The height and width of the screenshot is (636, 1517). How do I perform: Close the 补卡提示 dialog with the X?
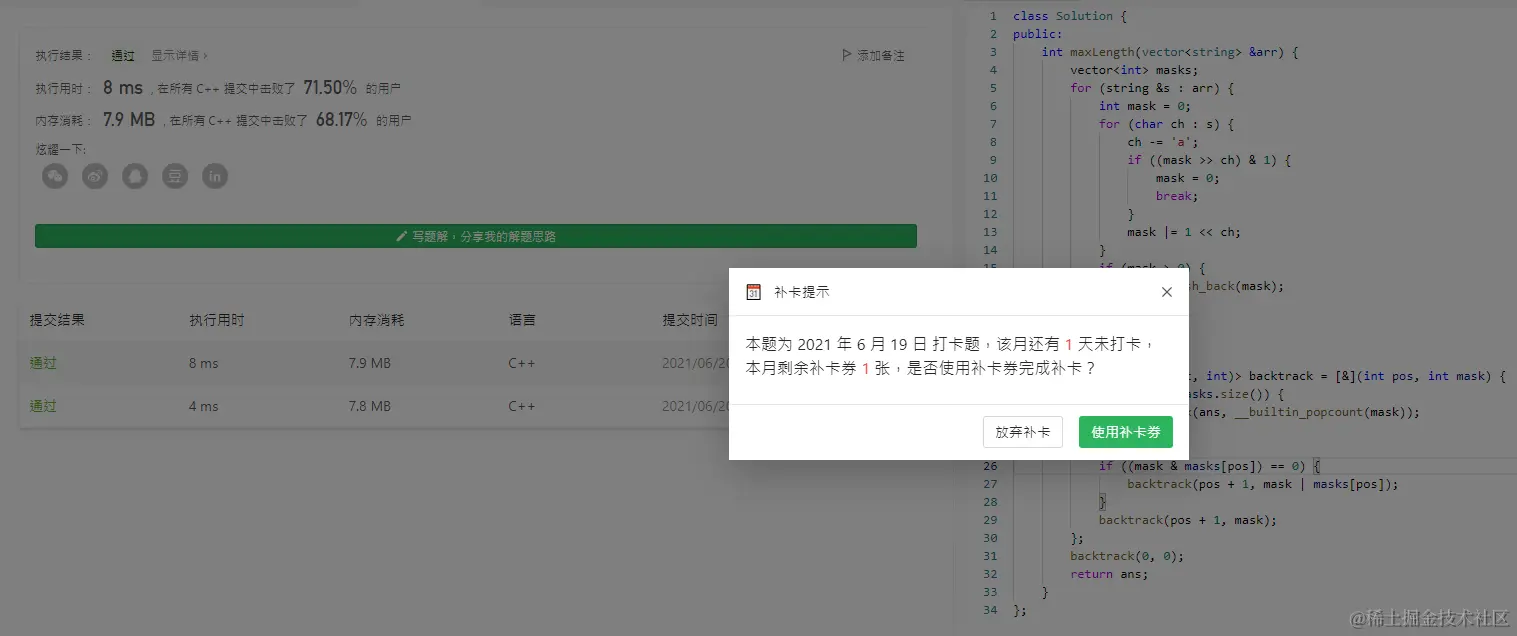pyautogui.click(x=1166, y=292)
